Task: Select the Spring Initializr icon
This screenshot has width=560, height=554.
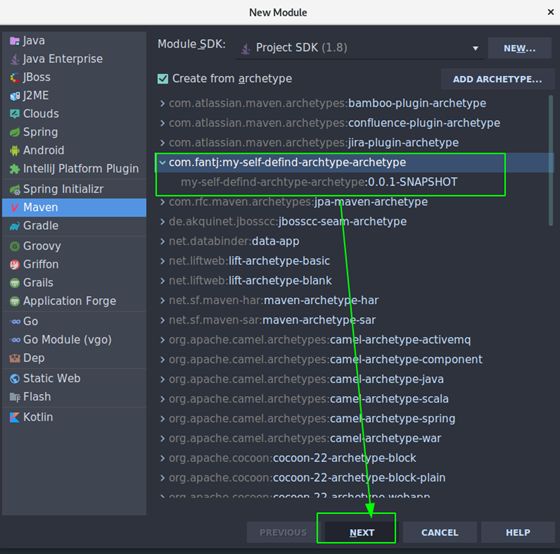Action: (x=15, y=189)
